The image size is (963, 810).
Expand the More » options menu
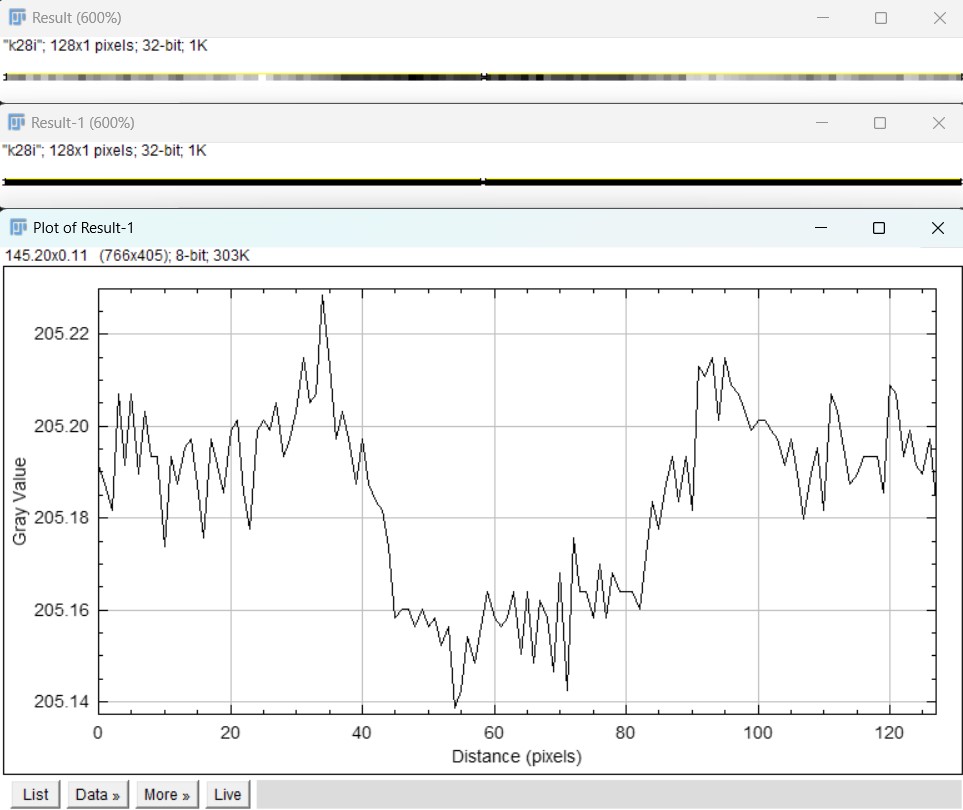167,794
